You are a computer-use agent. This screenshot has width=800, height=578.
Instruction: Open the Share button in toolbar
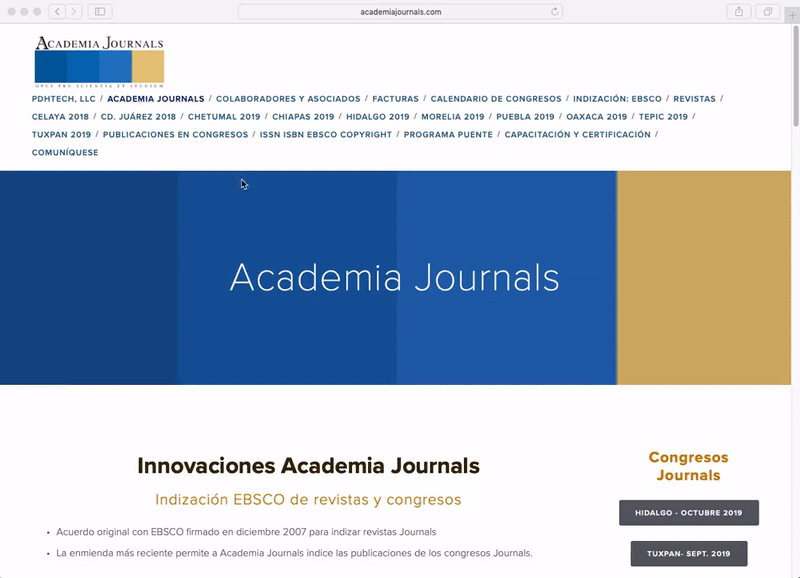[738, 12]
